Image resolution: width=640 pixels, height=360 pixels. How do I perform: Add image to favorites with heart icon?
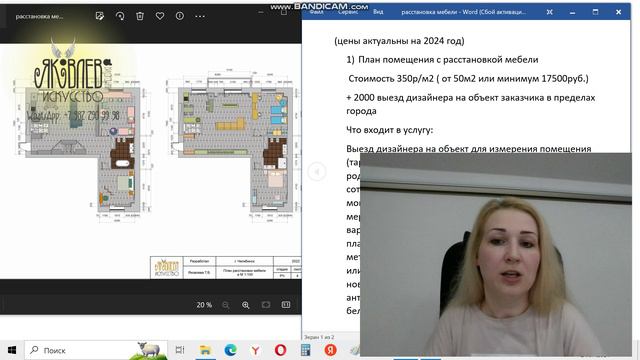(160, 16)
